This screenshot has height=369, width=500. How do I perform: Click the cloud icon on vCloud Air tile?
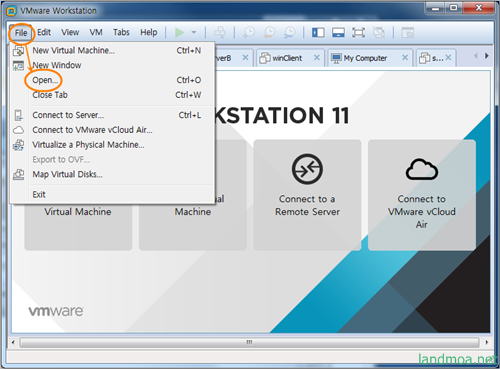click(x=422, y=170)
